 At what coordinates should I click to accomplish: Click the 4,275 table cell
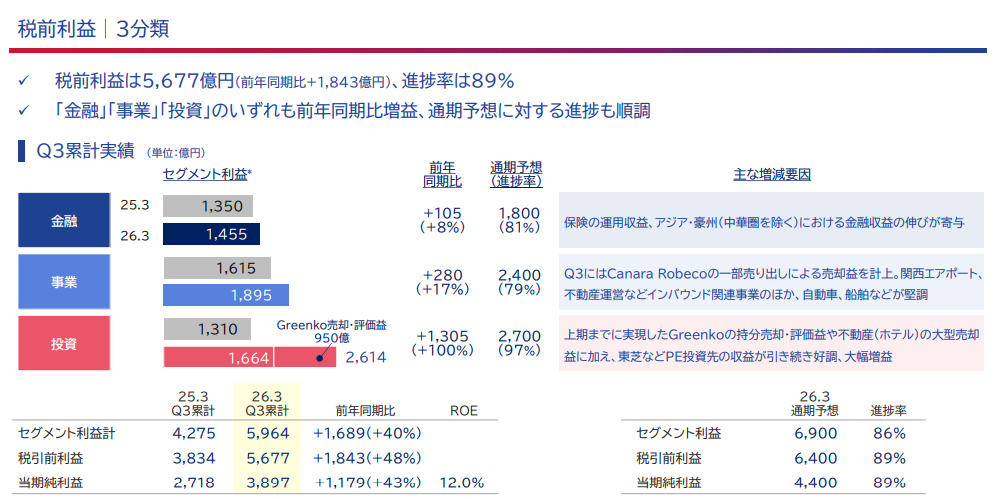pos(194,434)
